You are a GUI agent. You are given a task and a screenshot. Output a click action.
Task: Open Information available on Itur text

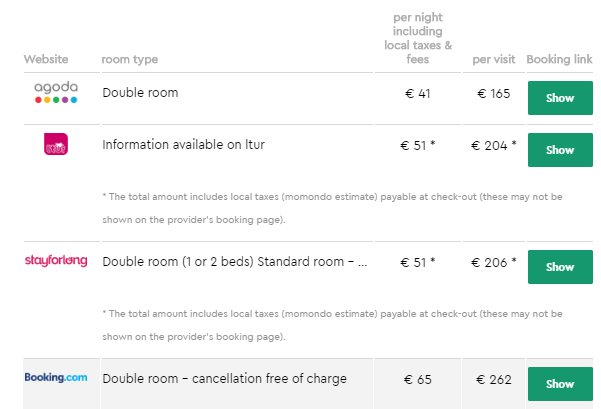pyautogui.click(x=184, y=145)
